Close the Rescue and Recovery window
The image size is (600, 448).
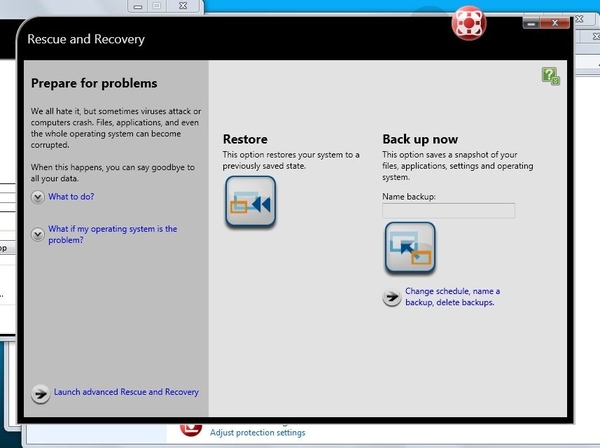coord(554,23)
